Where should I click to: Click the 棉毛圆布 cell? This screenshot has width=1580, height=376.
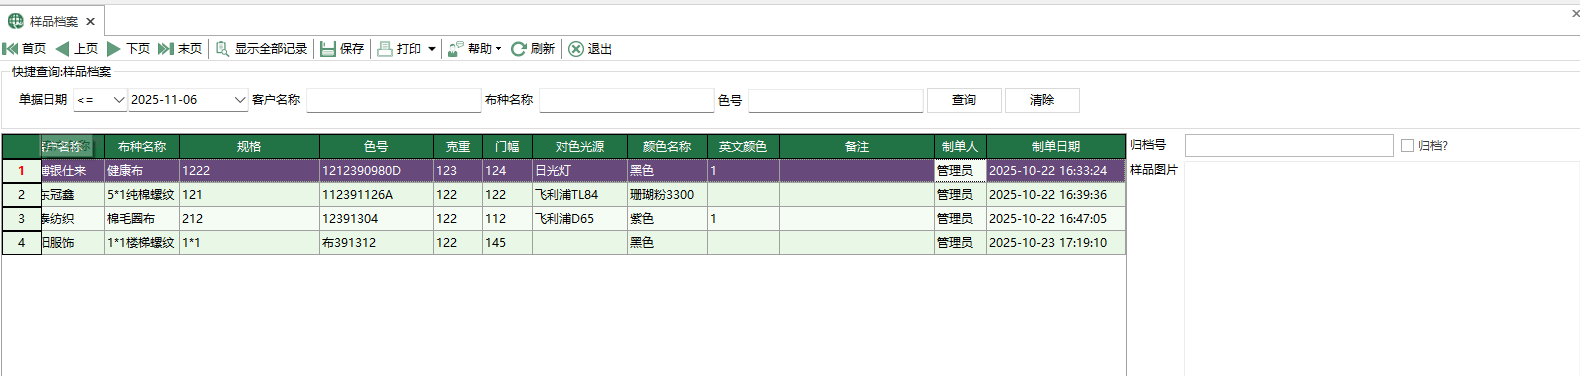142,219
